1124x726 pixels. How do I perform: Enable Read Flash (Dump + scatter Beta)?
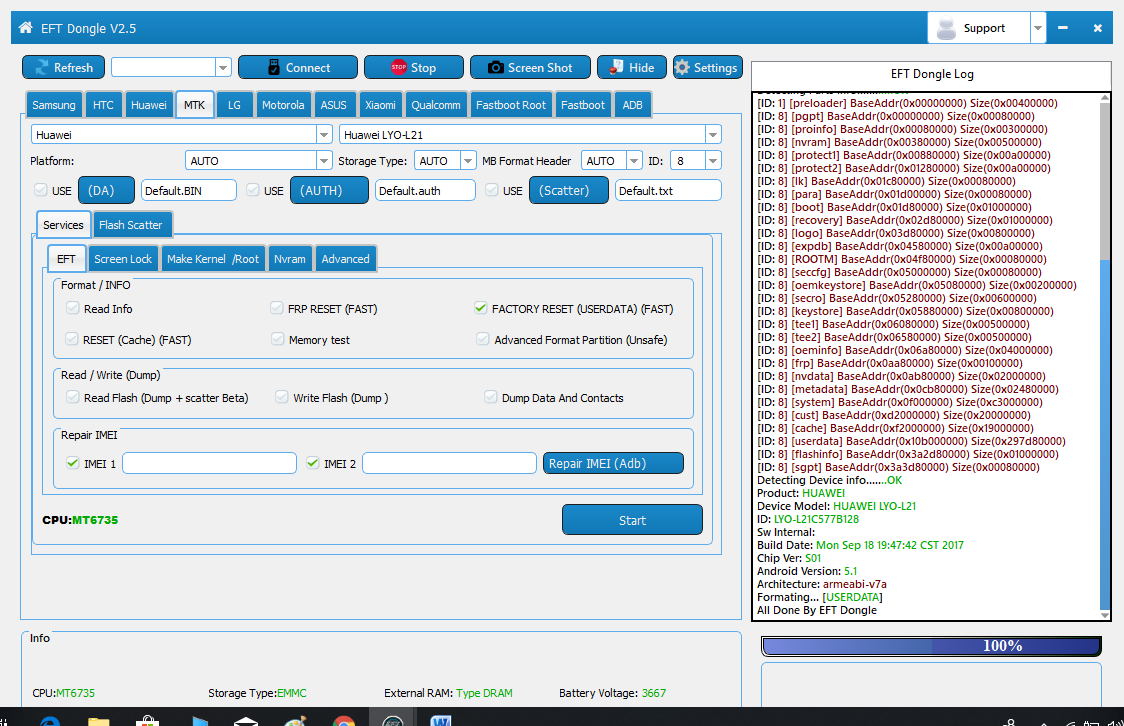click(x=72, y=397)
